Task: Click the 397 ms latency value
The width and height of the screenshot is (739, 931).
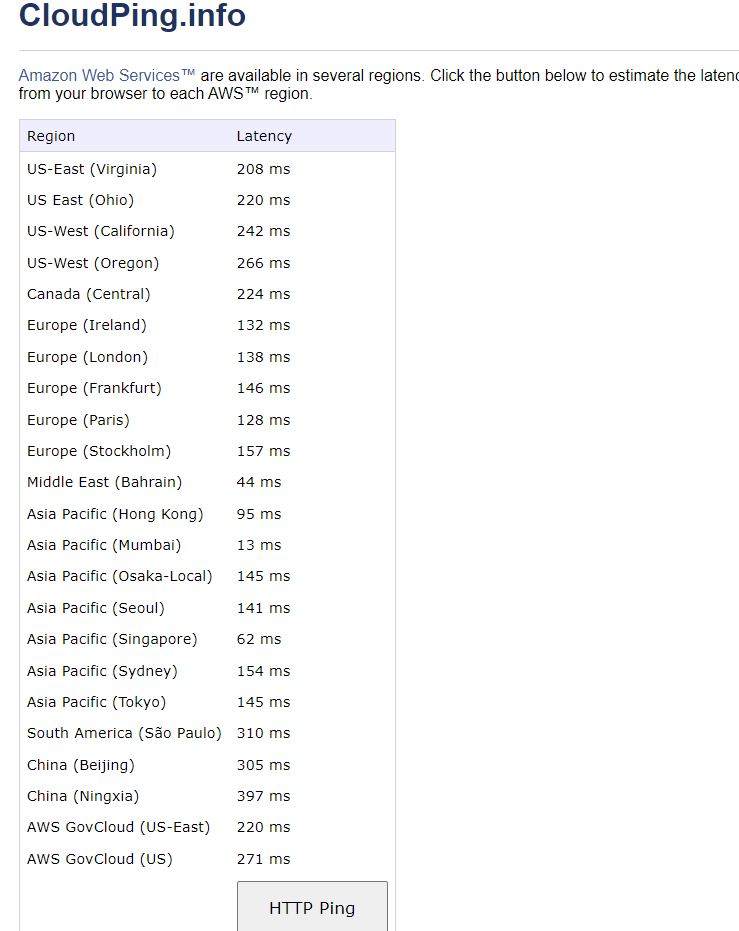Action: (x=263, y=796)
